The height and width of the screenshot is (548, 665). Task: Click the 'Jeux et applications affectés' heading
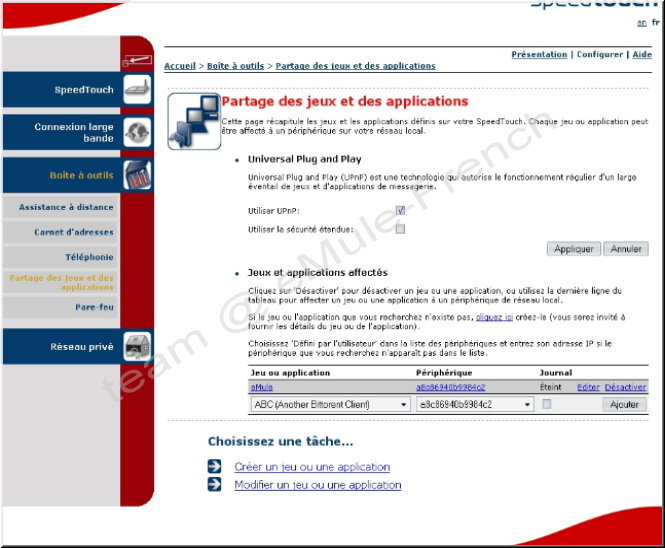(x=318, y=272)
